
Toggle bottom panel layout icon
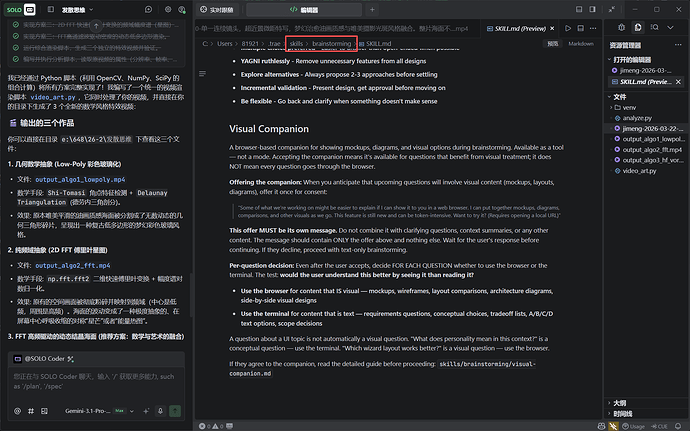pos(579,9)
